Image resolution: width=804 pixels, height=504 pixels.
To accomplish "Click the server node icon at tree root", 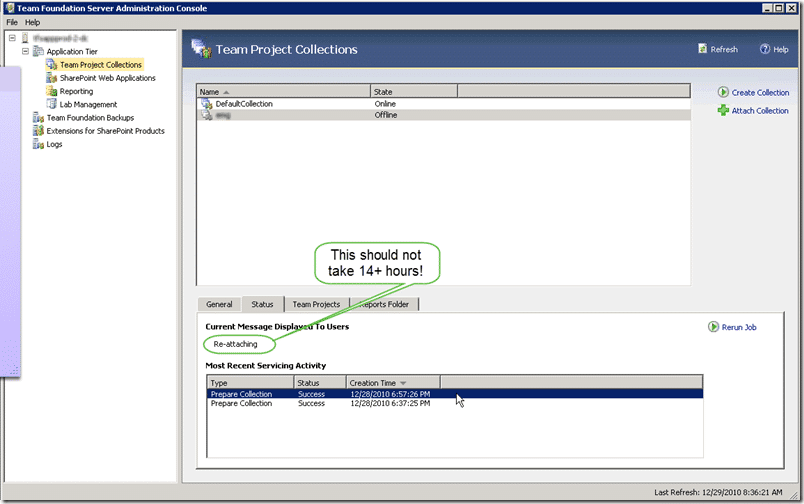I will pos(25,38).
